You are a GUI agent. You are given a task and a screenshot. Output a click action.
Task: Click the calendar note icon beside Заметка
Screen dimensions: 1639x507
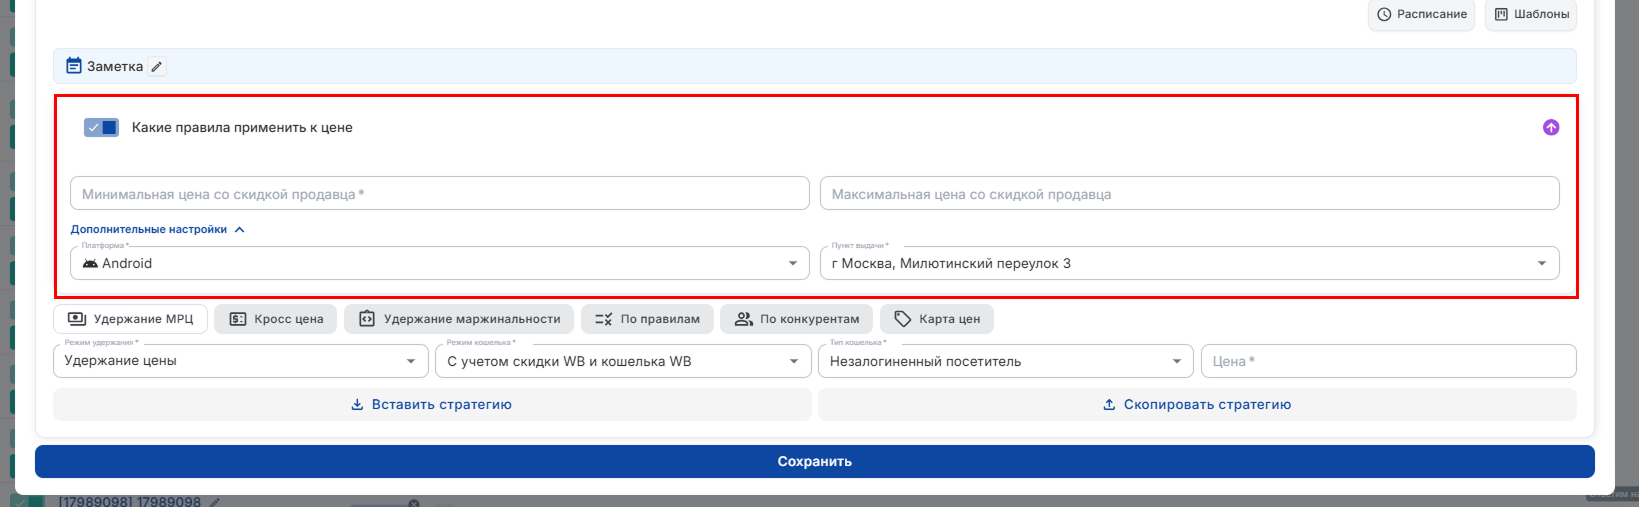(x=74, y=66)
